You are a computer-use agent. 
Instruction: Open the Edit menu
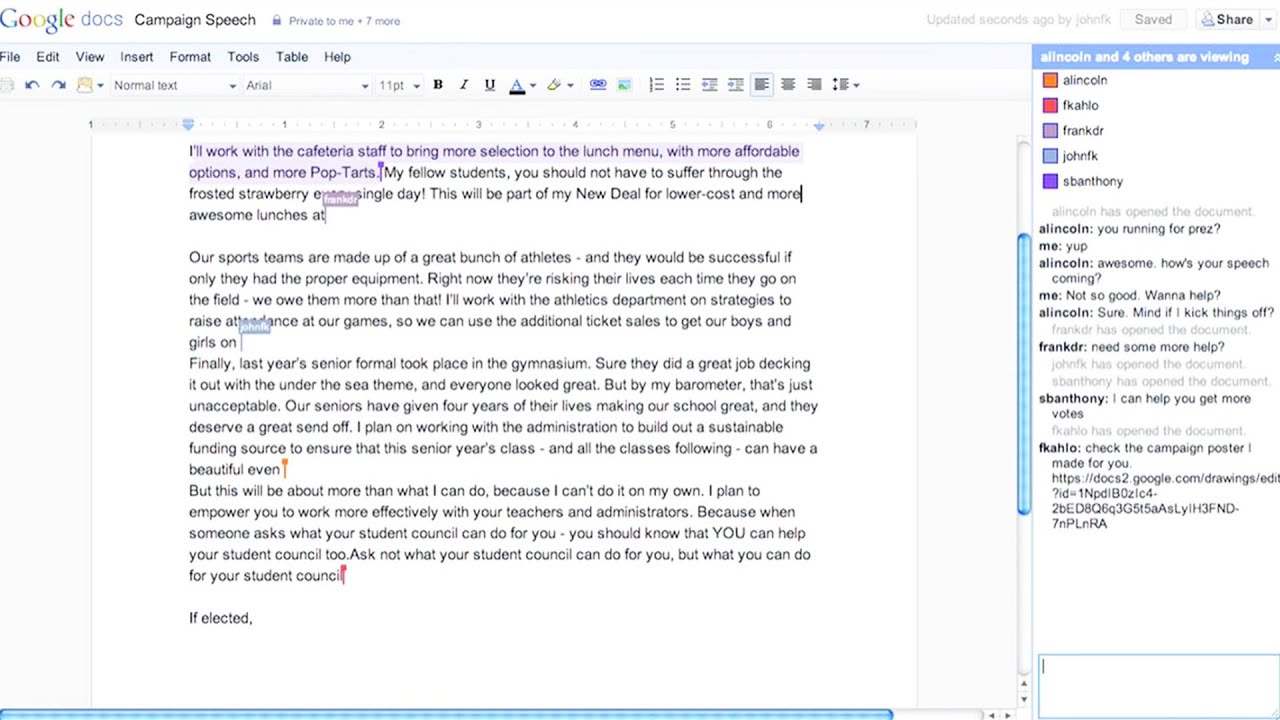[x=47, y=57]
